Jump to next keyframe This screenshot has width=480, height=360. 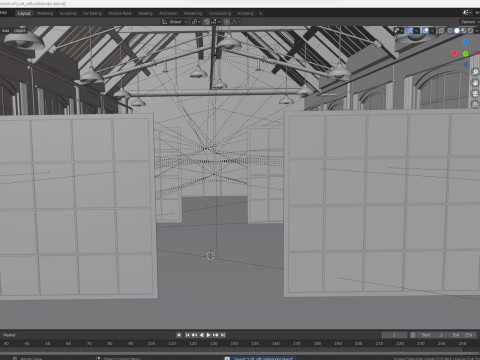tap(216, 335)
